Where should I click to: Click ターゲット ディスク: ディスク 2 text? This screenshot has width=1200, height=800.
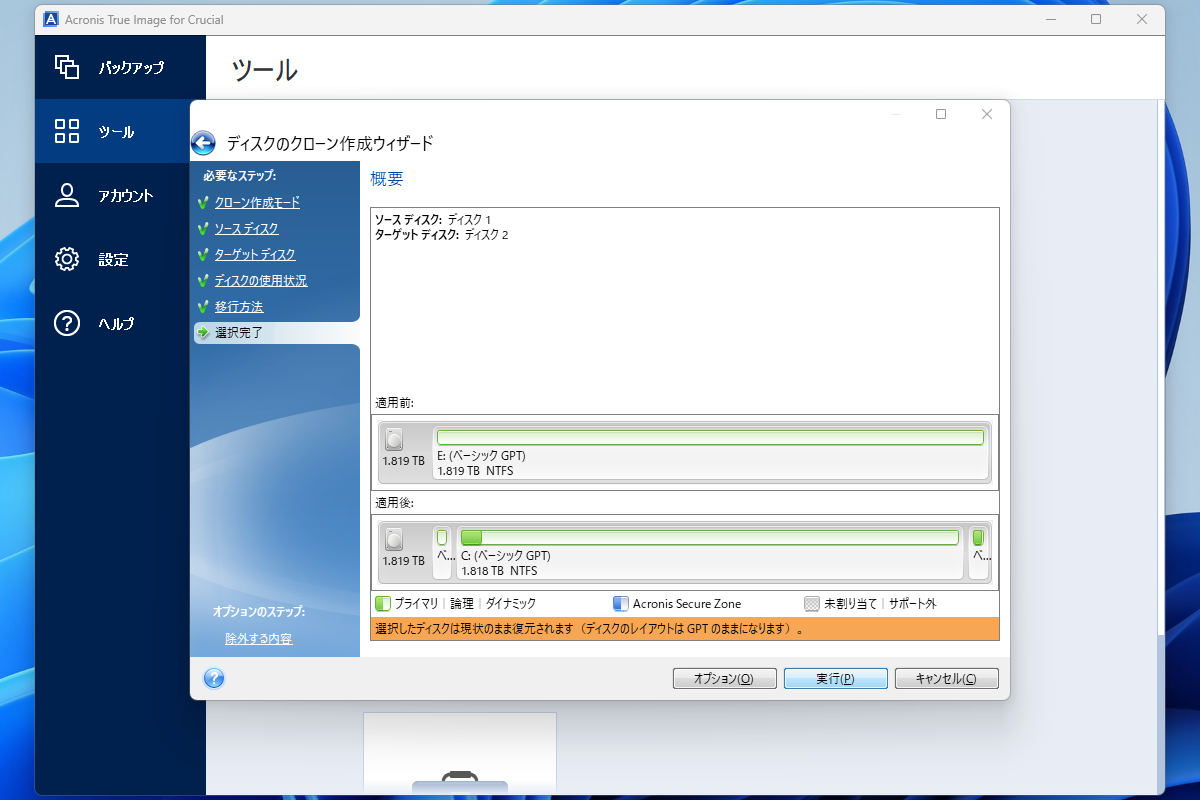pos(442,235)
